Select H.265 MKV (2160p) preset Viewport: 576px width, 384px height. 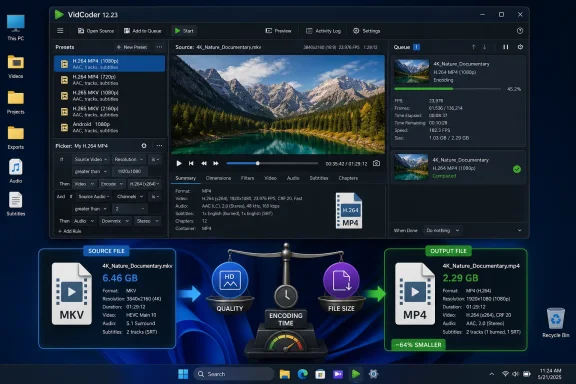[109, 111]
